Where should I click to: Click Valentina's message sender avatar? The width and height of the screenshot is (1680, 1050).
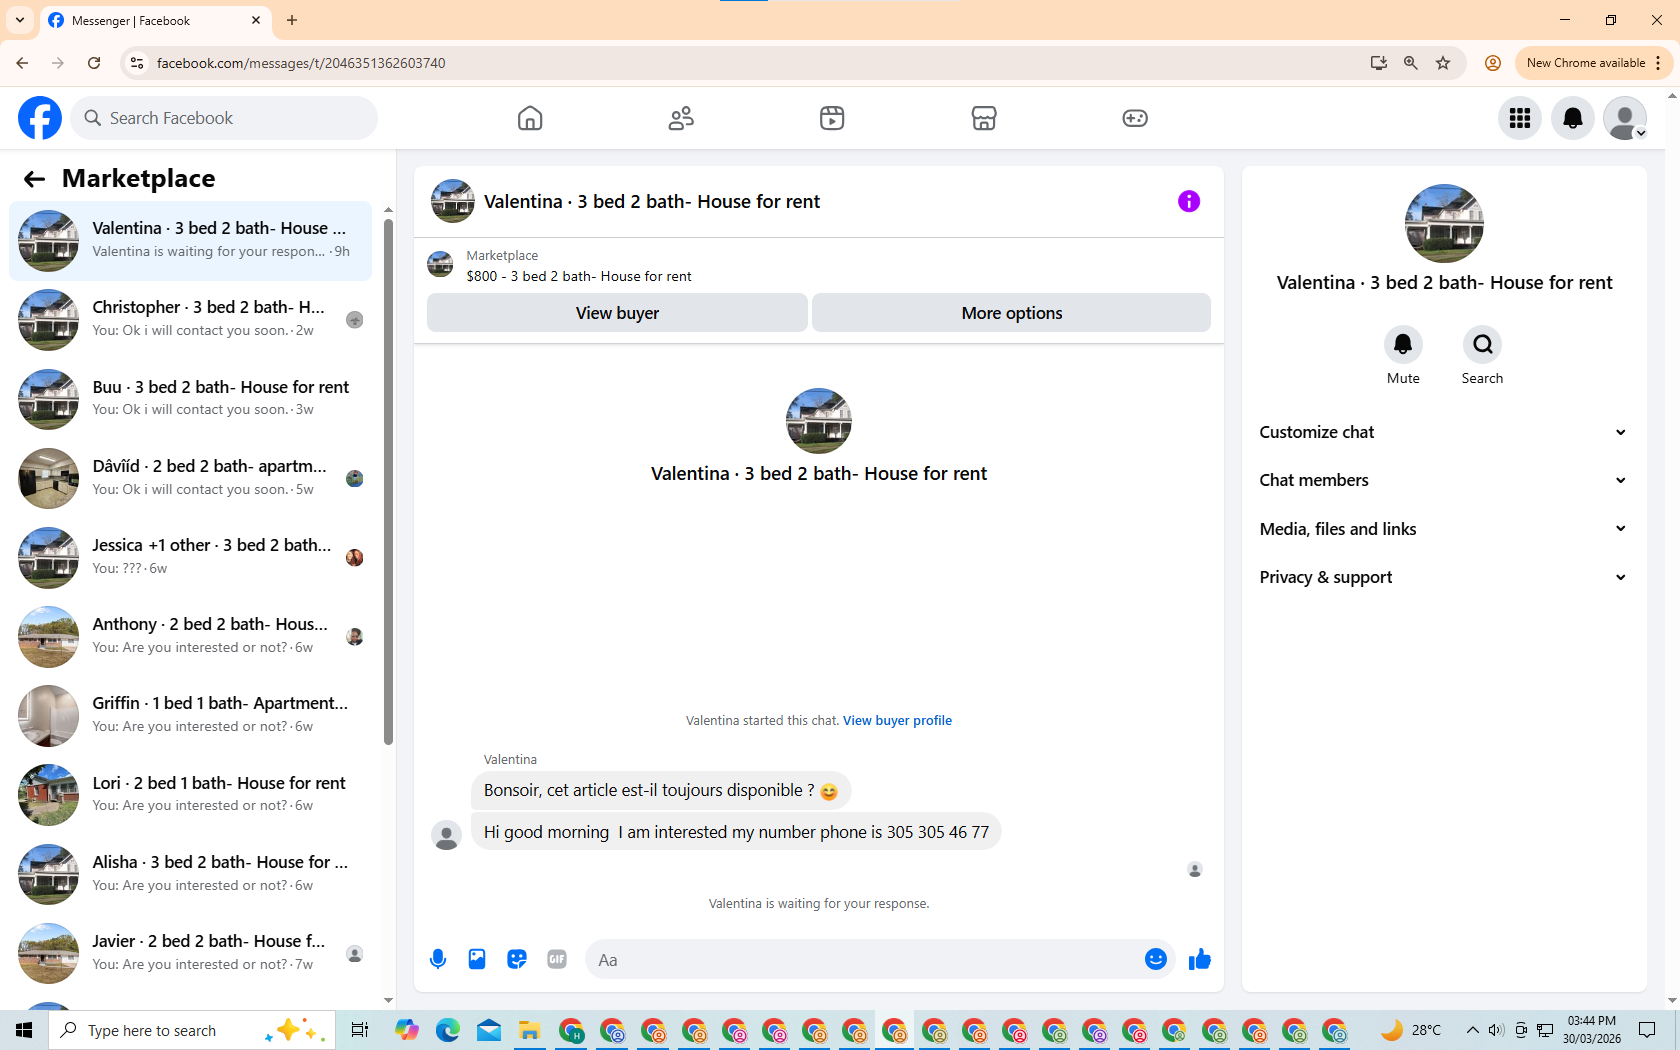click(446, 835)
